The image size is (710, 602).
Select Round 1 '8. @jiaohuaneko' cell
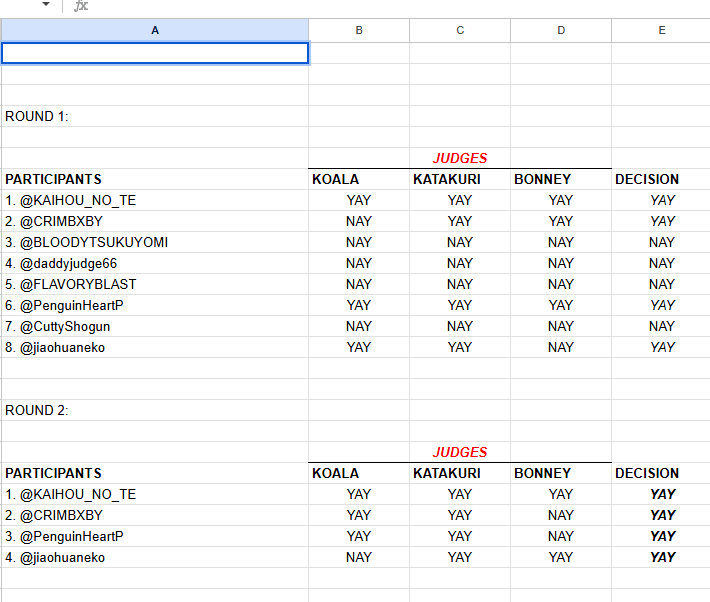155,347
